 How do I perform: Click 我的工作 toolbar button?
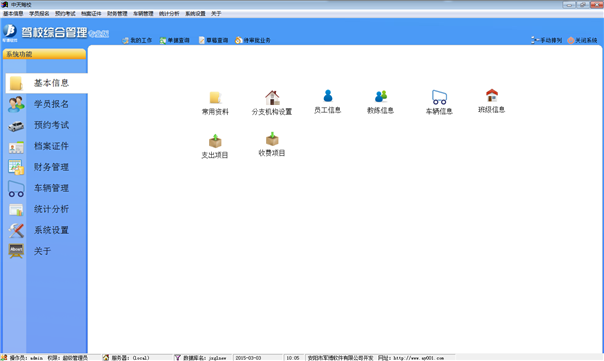tap(137, 40)
